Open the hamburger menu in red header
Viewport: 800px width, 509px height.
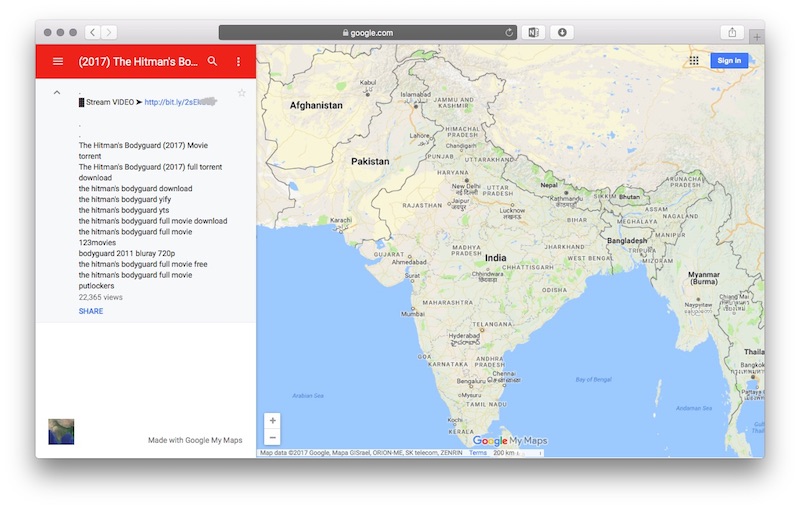(x=58, y=62)
